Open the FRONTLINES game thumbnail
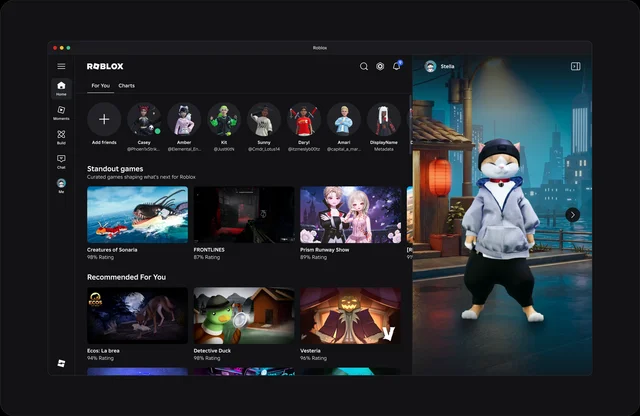The height and width of the screenshot is (416, 640). (x=244, y=215)
